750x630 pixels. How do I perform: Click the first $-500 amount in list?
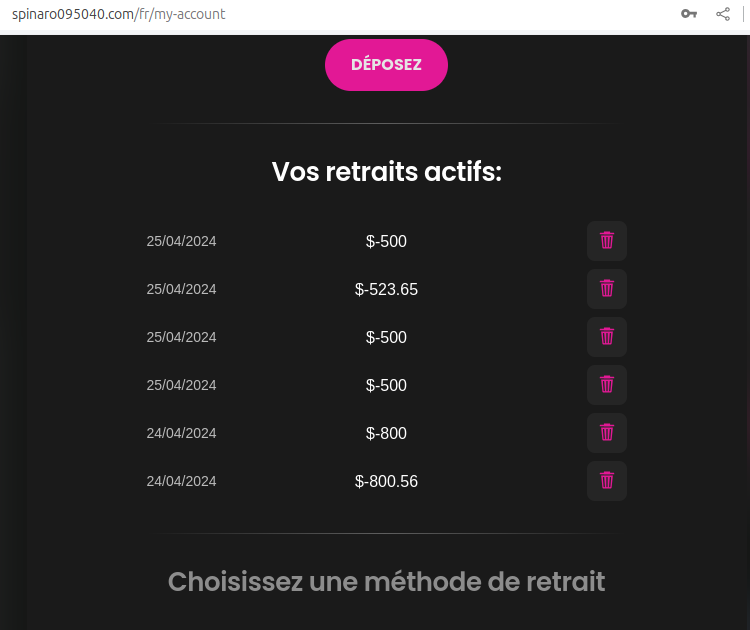(386, 242)
